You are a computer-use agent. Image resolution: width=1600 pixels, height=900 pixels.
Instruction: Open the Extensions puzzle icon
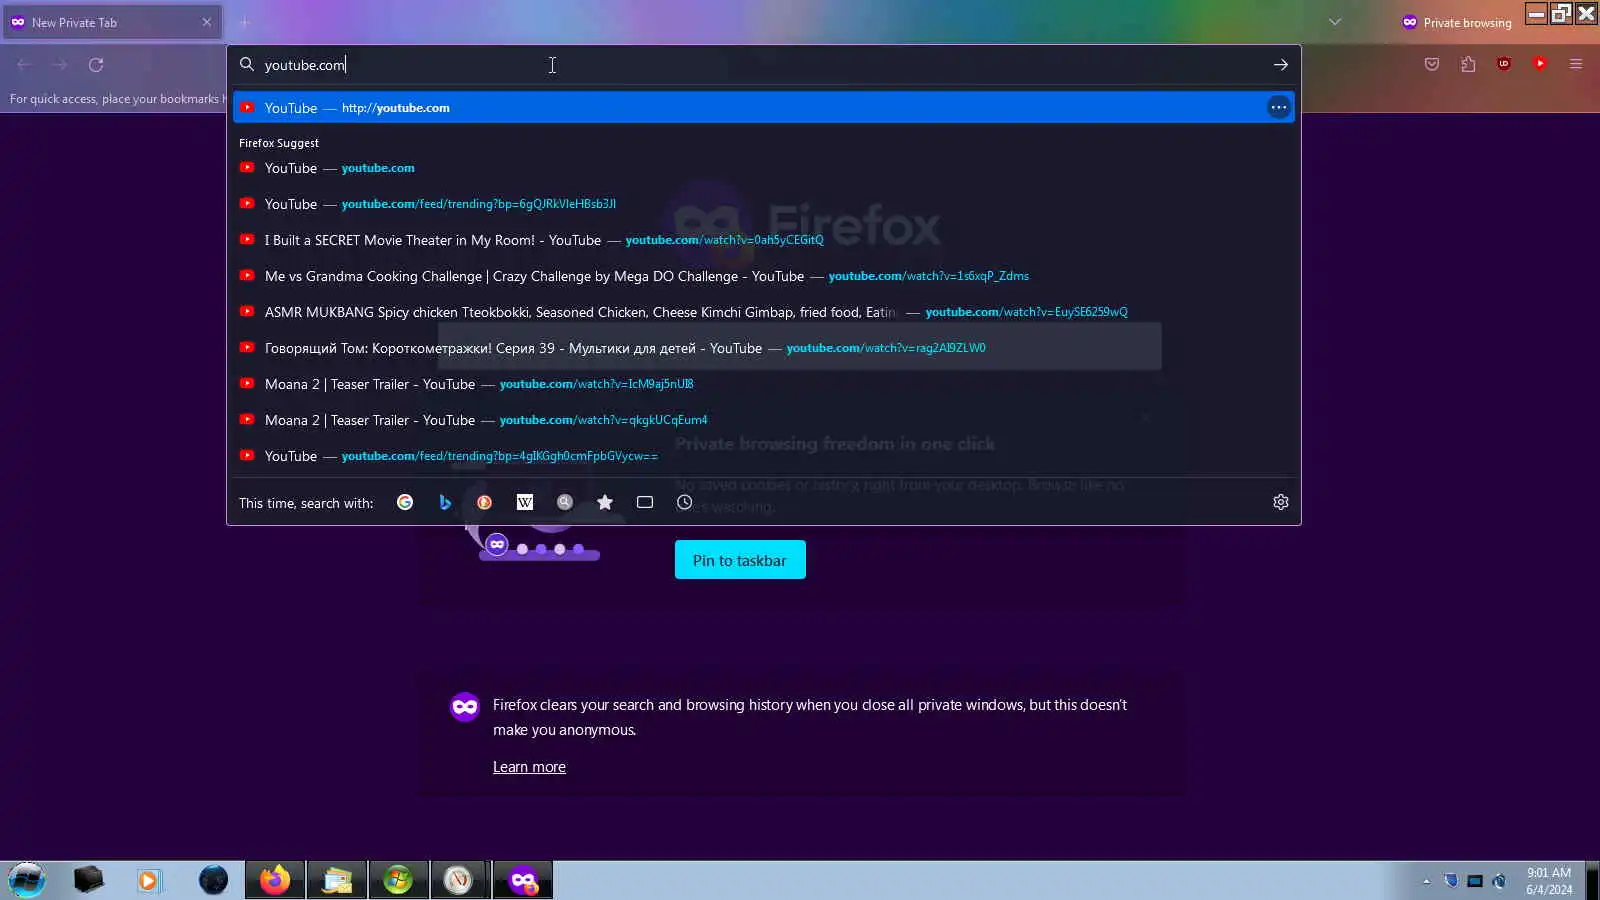[x=1468, y=64]
